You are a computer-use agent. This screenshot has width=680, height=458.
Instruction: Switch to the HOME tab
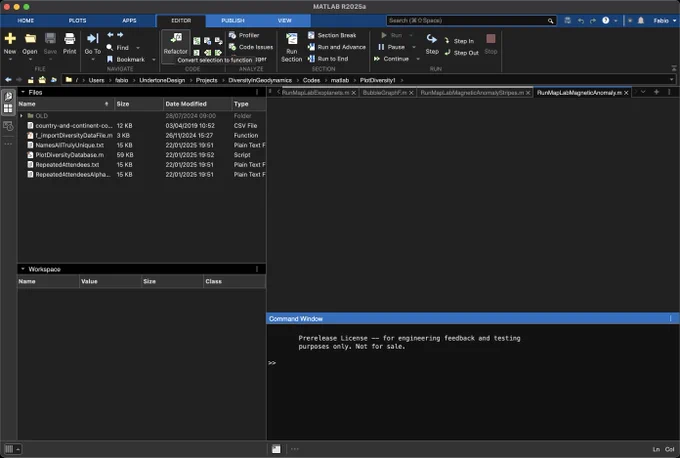coord(26,20)
